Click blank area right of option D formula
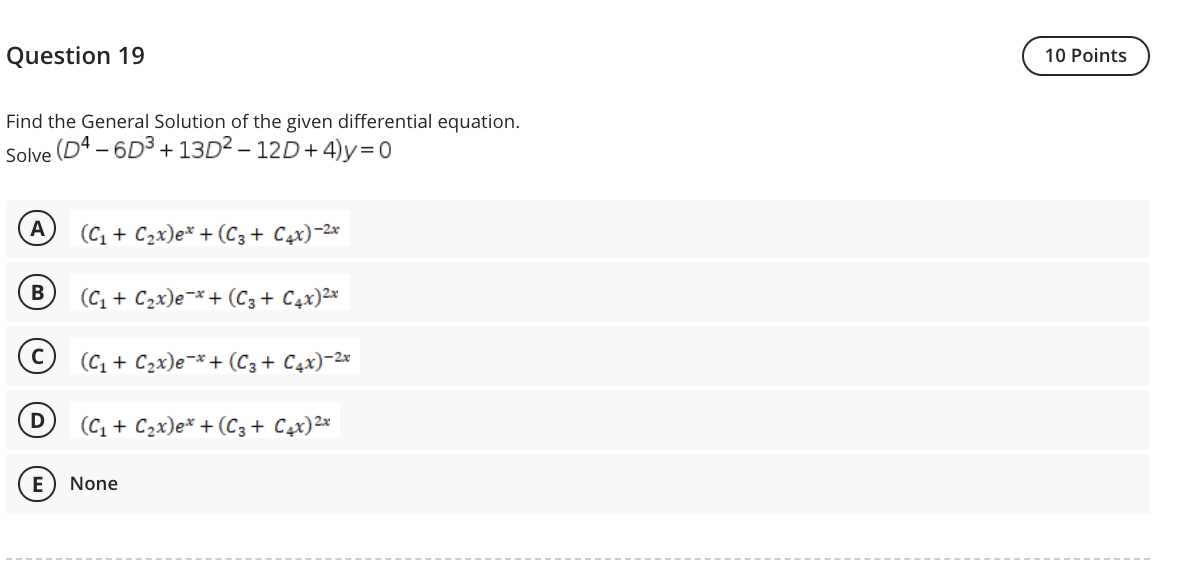Viewport: 1186px width, 576px height. pos(744,421)
